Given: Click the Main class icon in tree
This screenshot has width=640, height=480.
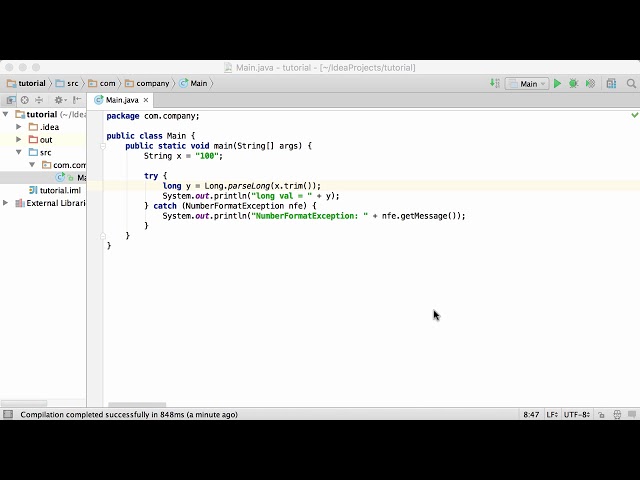Looking at the screenshot, I should click(x=60, y=177).
